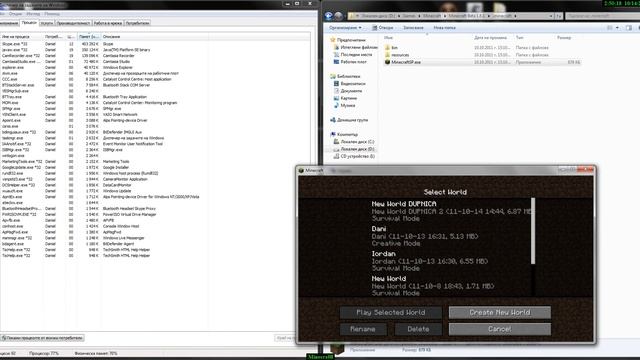Open Музика library in navigation pane
The width and height of the screenshot is (640, 360).
tap(344, 106)
